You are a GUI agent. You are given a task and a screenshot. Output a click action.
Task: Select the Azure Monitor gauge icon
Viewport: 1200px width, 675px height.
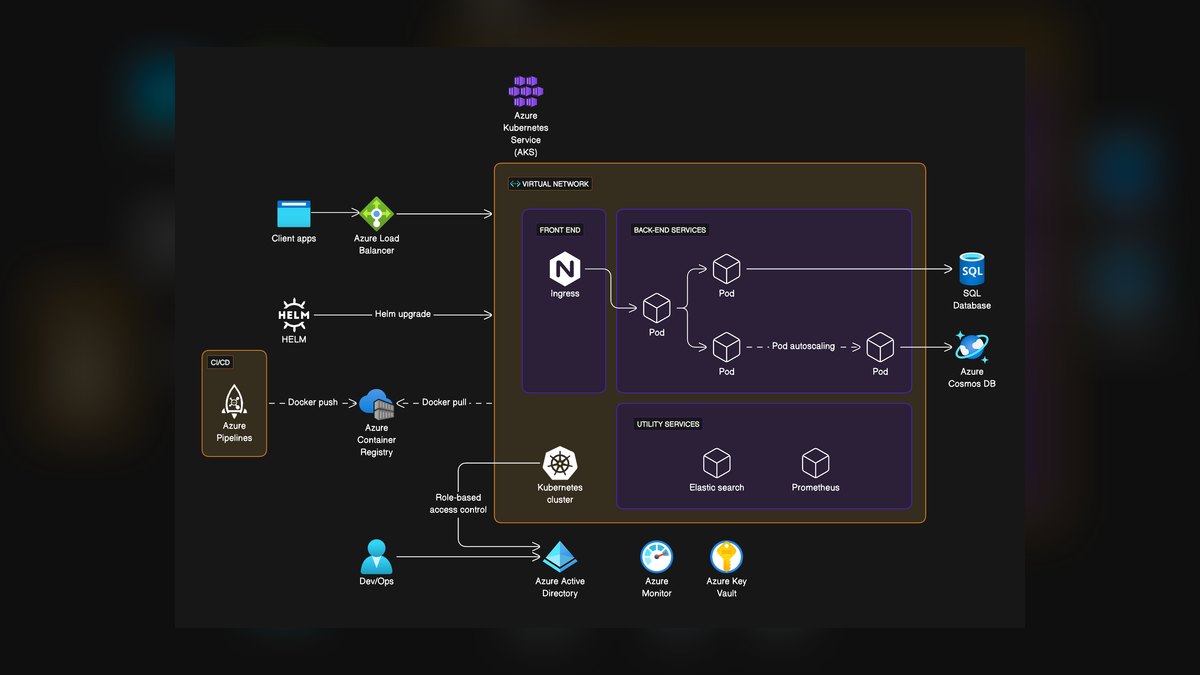point(657,556)
